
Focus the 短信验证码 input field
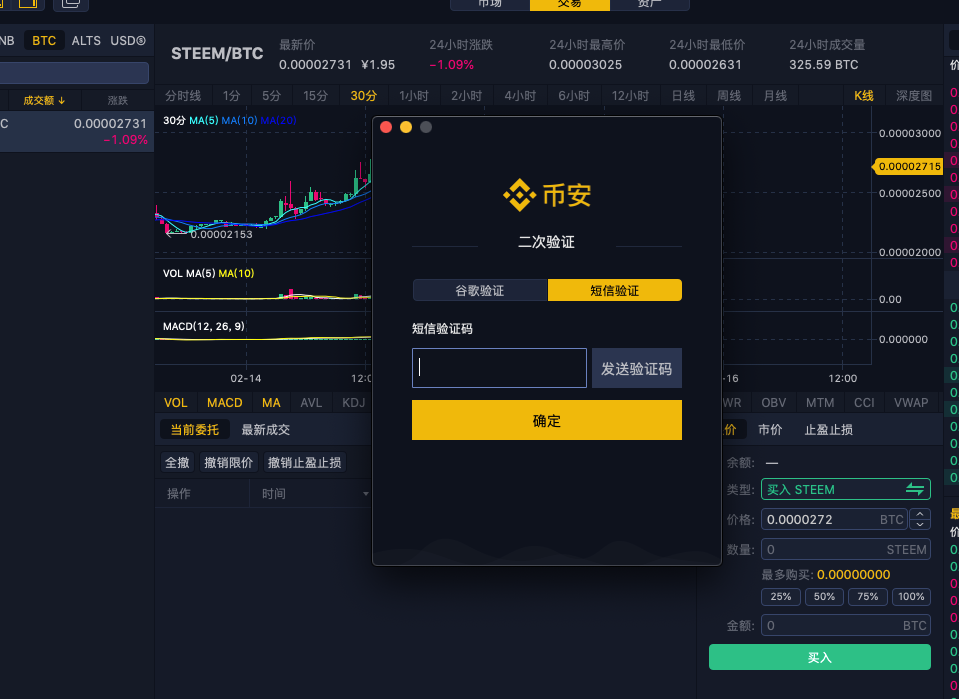point(500,368)
